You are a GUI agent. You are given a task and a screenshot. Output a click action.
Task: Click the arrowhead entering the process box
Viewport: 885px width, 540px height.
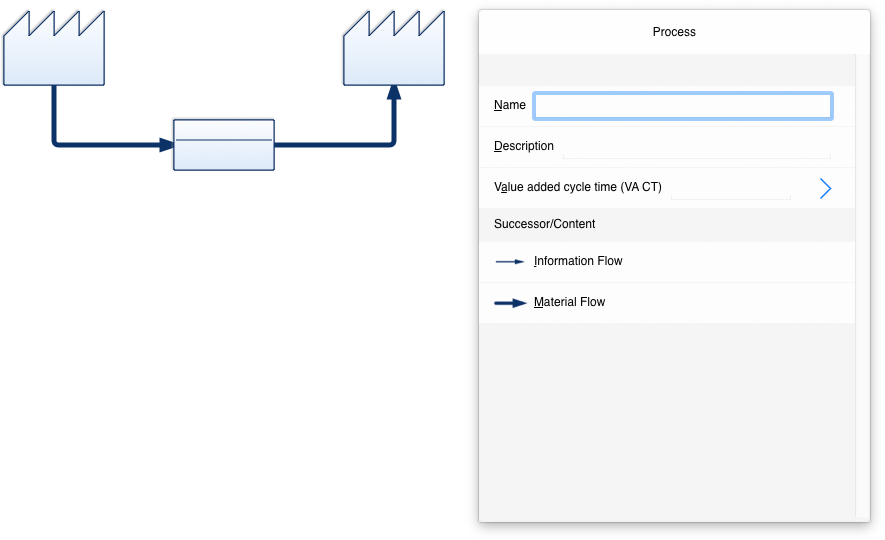point(167,145)
